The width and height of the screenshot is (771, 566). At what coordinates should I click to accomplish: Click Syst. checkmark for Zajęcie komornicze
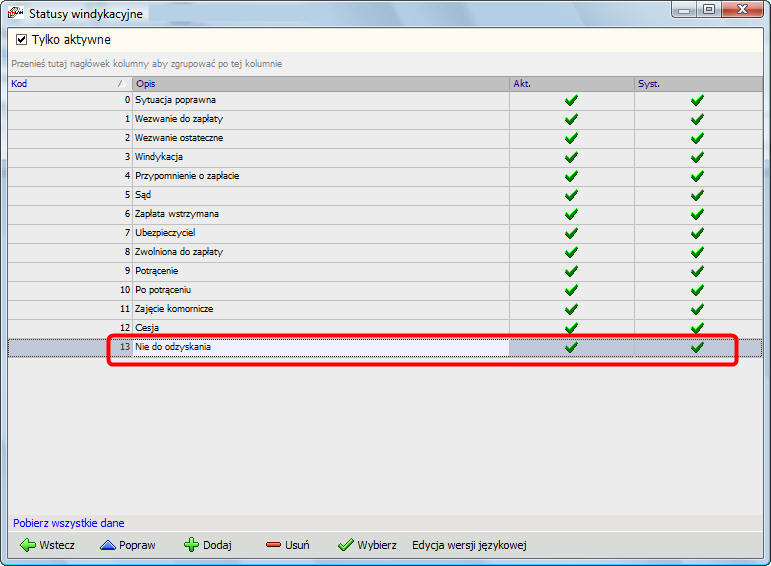697,309
